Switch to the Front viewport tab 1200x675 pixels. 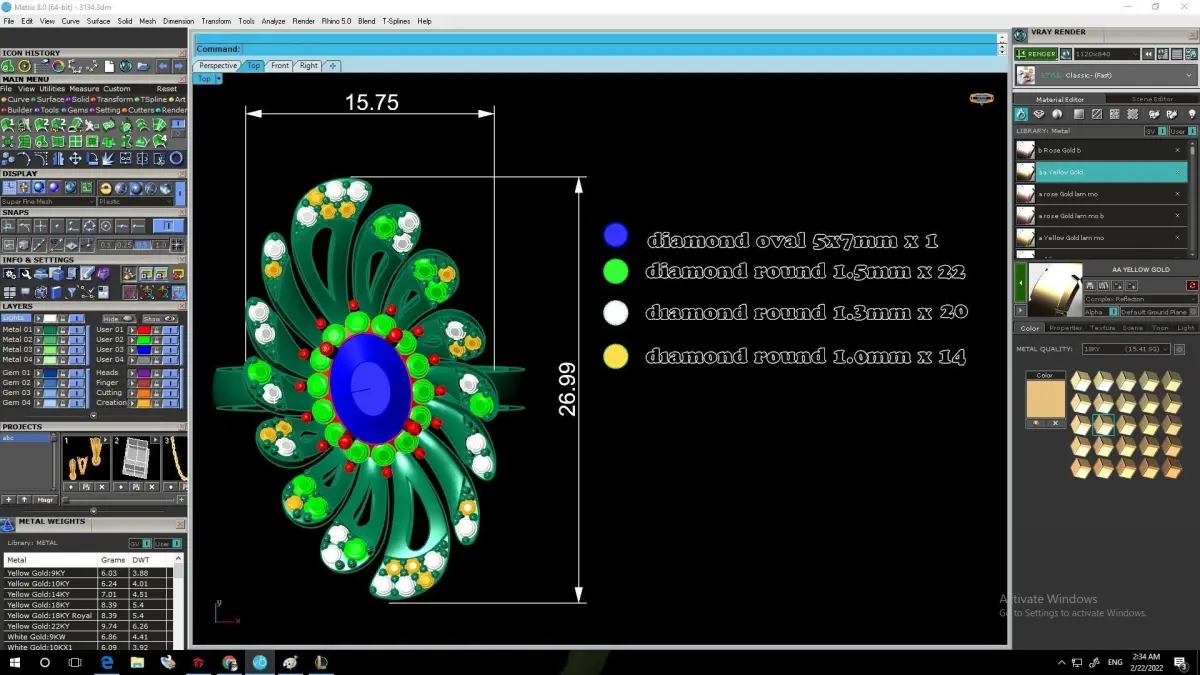point(280,66)
